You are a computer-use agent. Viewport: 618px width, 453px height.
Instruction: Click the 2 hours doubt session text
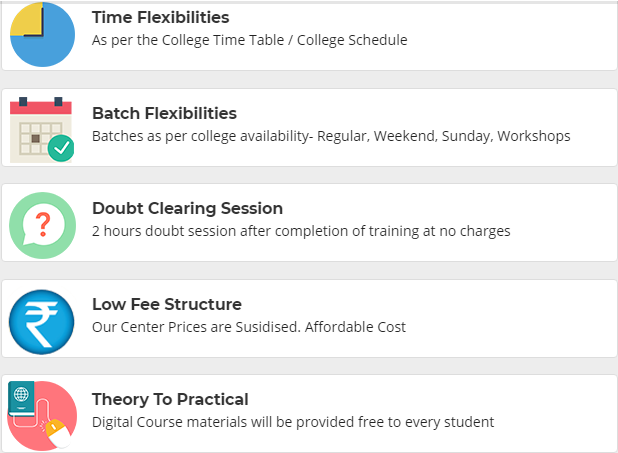(x=301, y=231)
